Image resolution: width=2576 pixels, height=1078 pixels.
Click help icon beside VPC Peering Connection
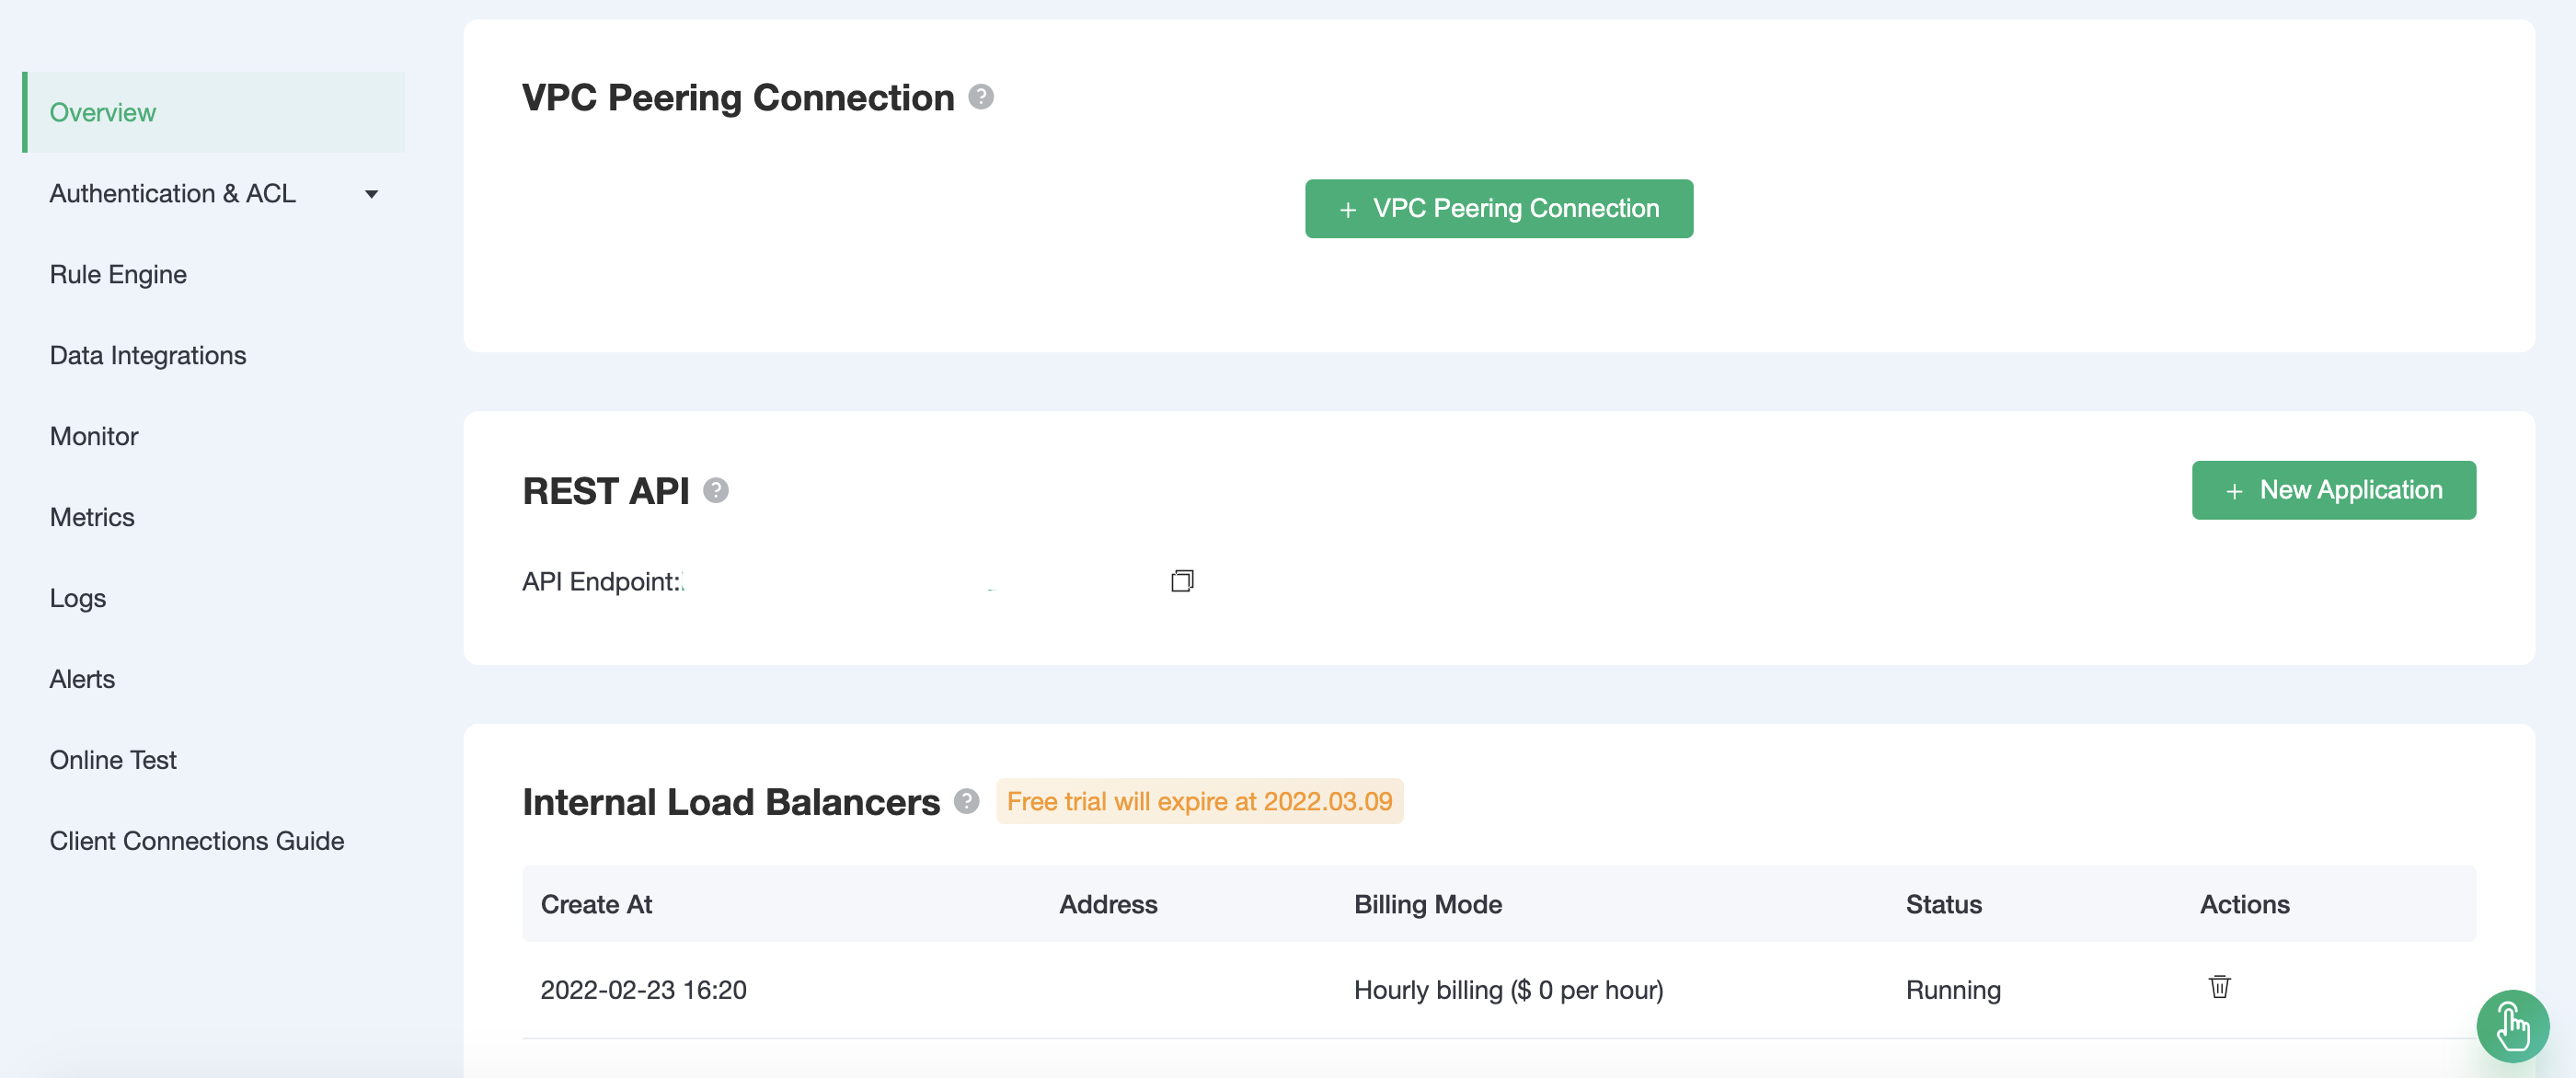coord(981,97)
